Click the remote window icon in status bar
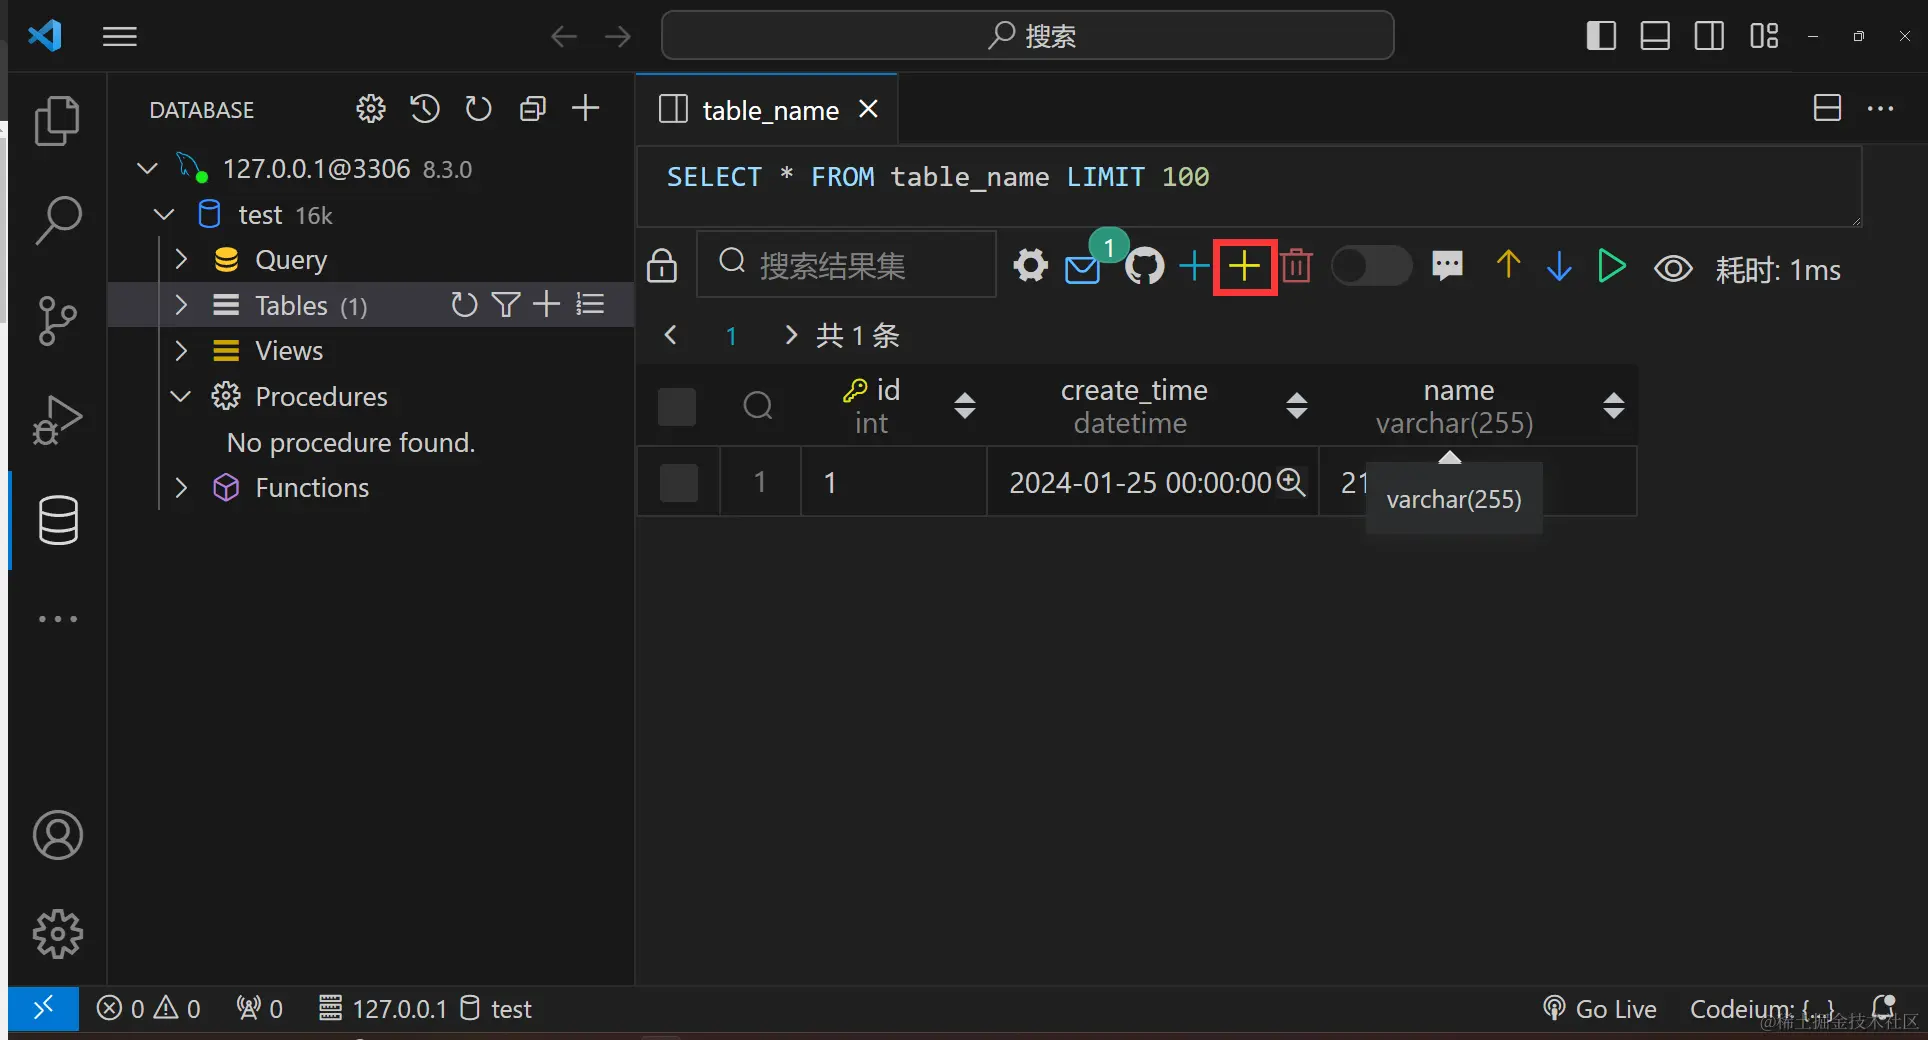This screenshot has height=1040, width=1928. pos(43,1008)
